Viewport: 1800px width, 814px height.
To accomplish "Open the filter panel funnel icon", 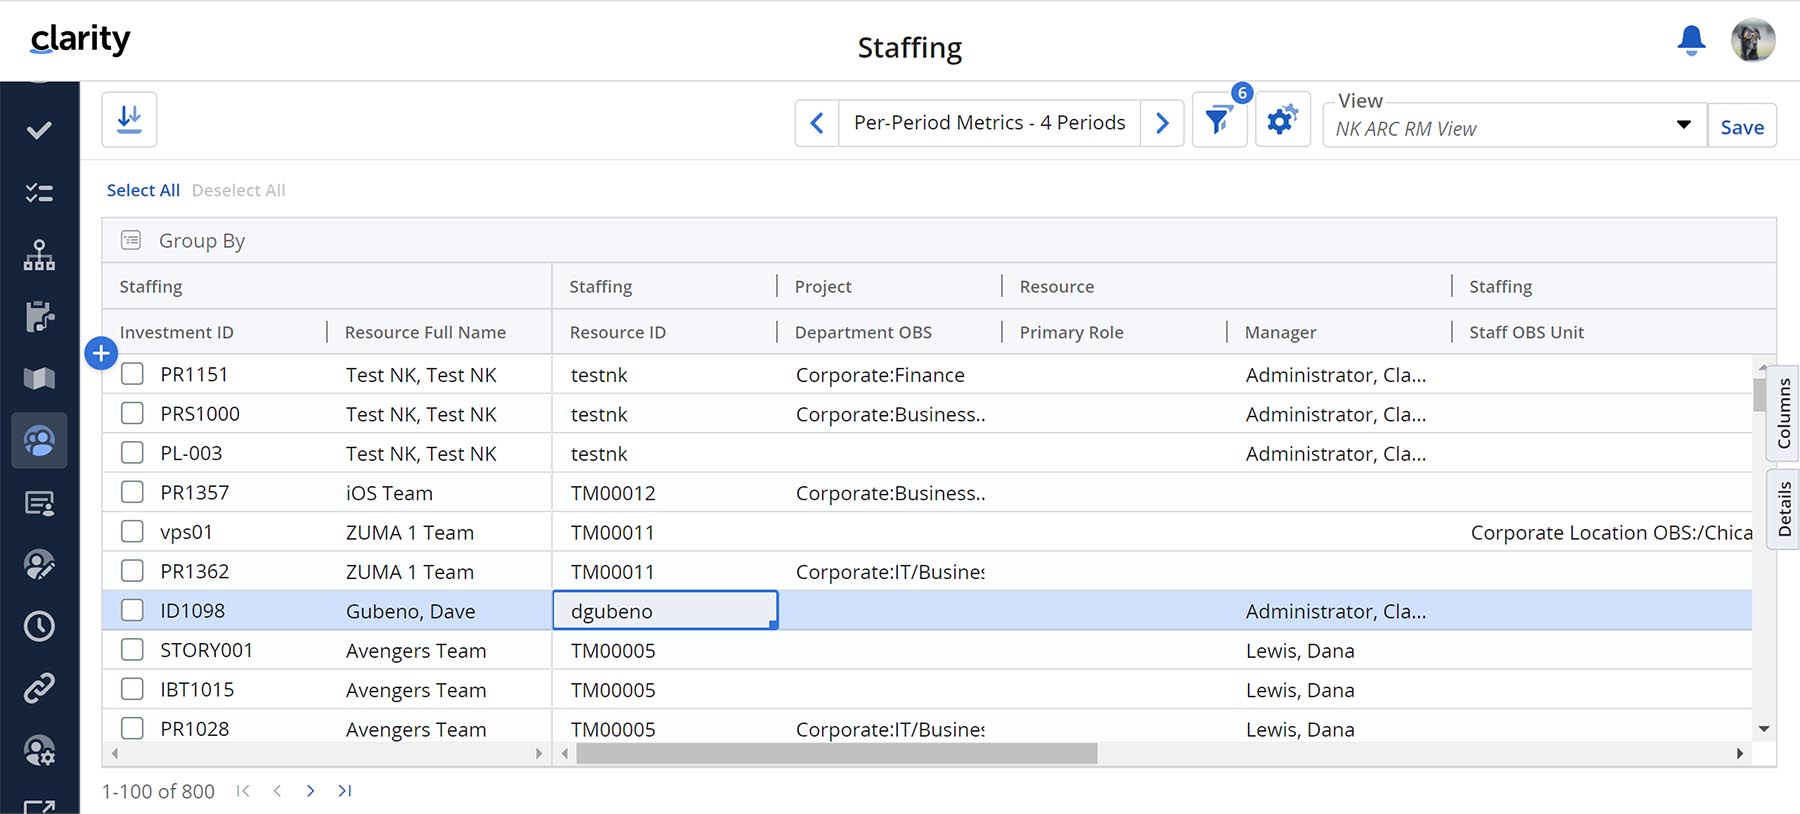I will 1218,121.
